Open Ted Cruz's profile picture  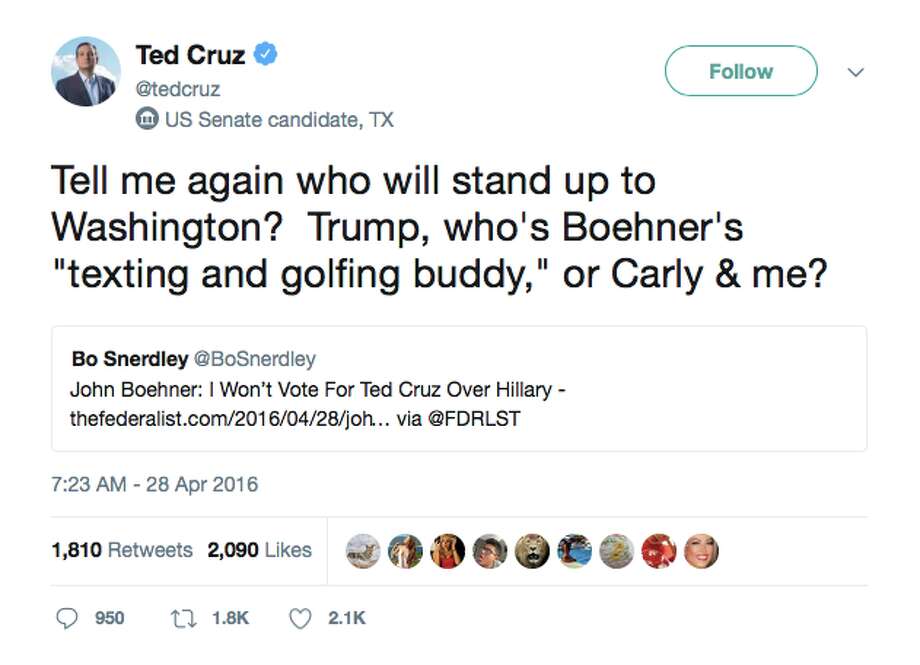pos(86,72)
